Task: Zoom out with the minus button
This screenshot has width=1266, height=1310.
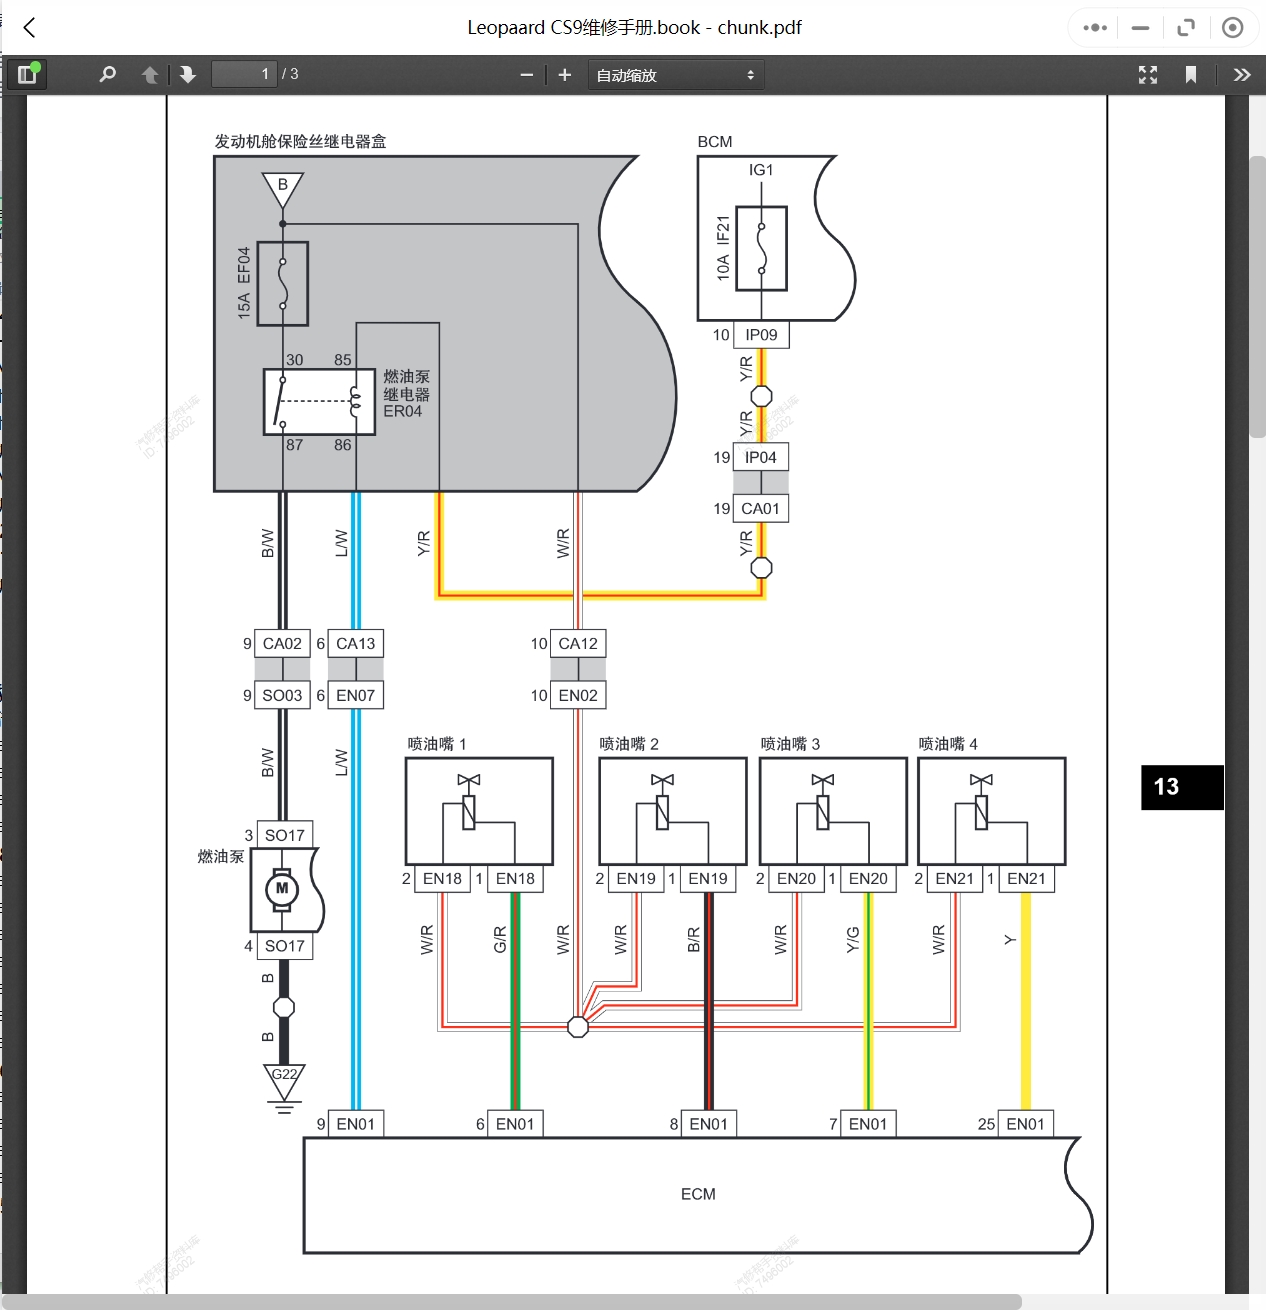Action: pyautogui.click(x=526, y=75)
